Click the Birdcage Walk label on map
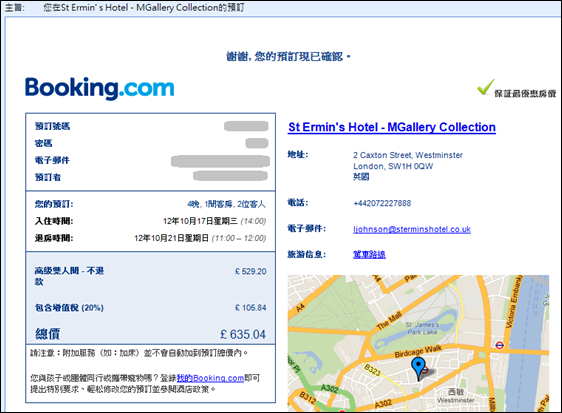562x413 pixels. pos(418,351)
